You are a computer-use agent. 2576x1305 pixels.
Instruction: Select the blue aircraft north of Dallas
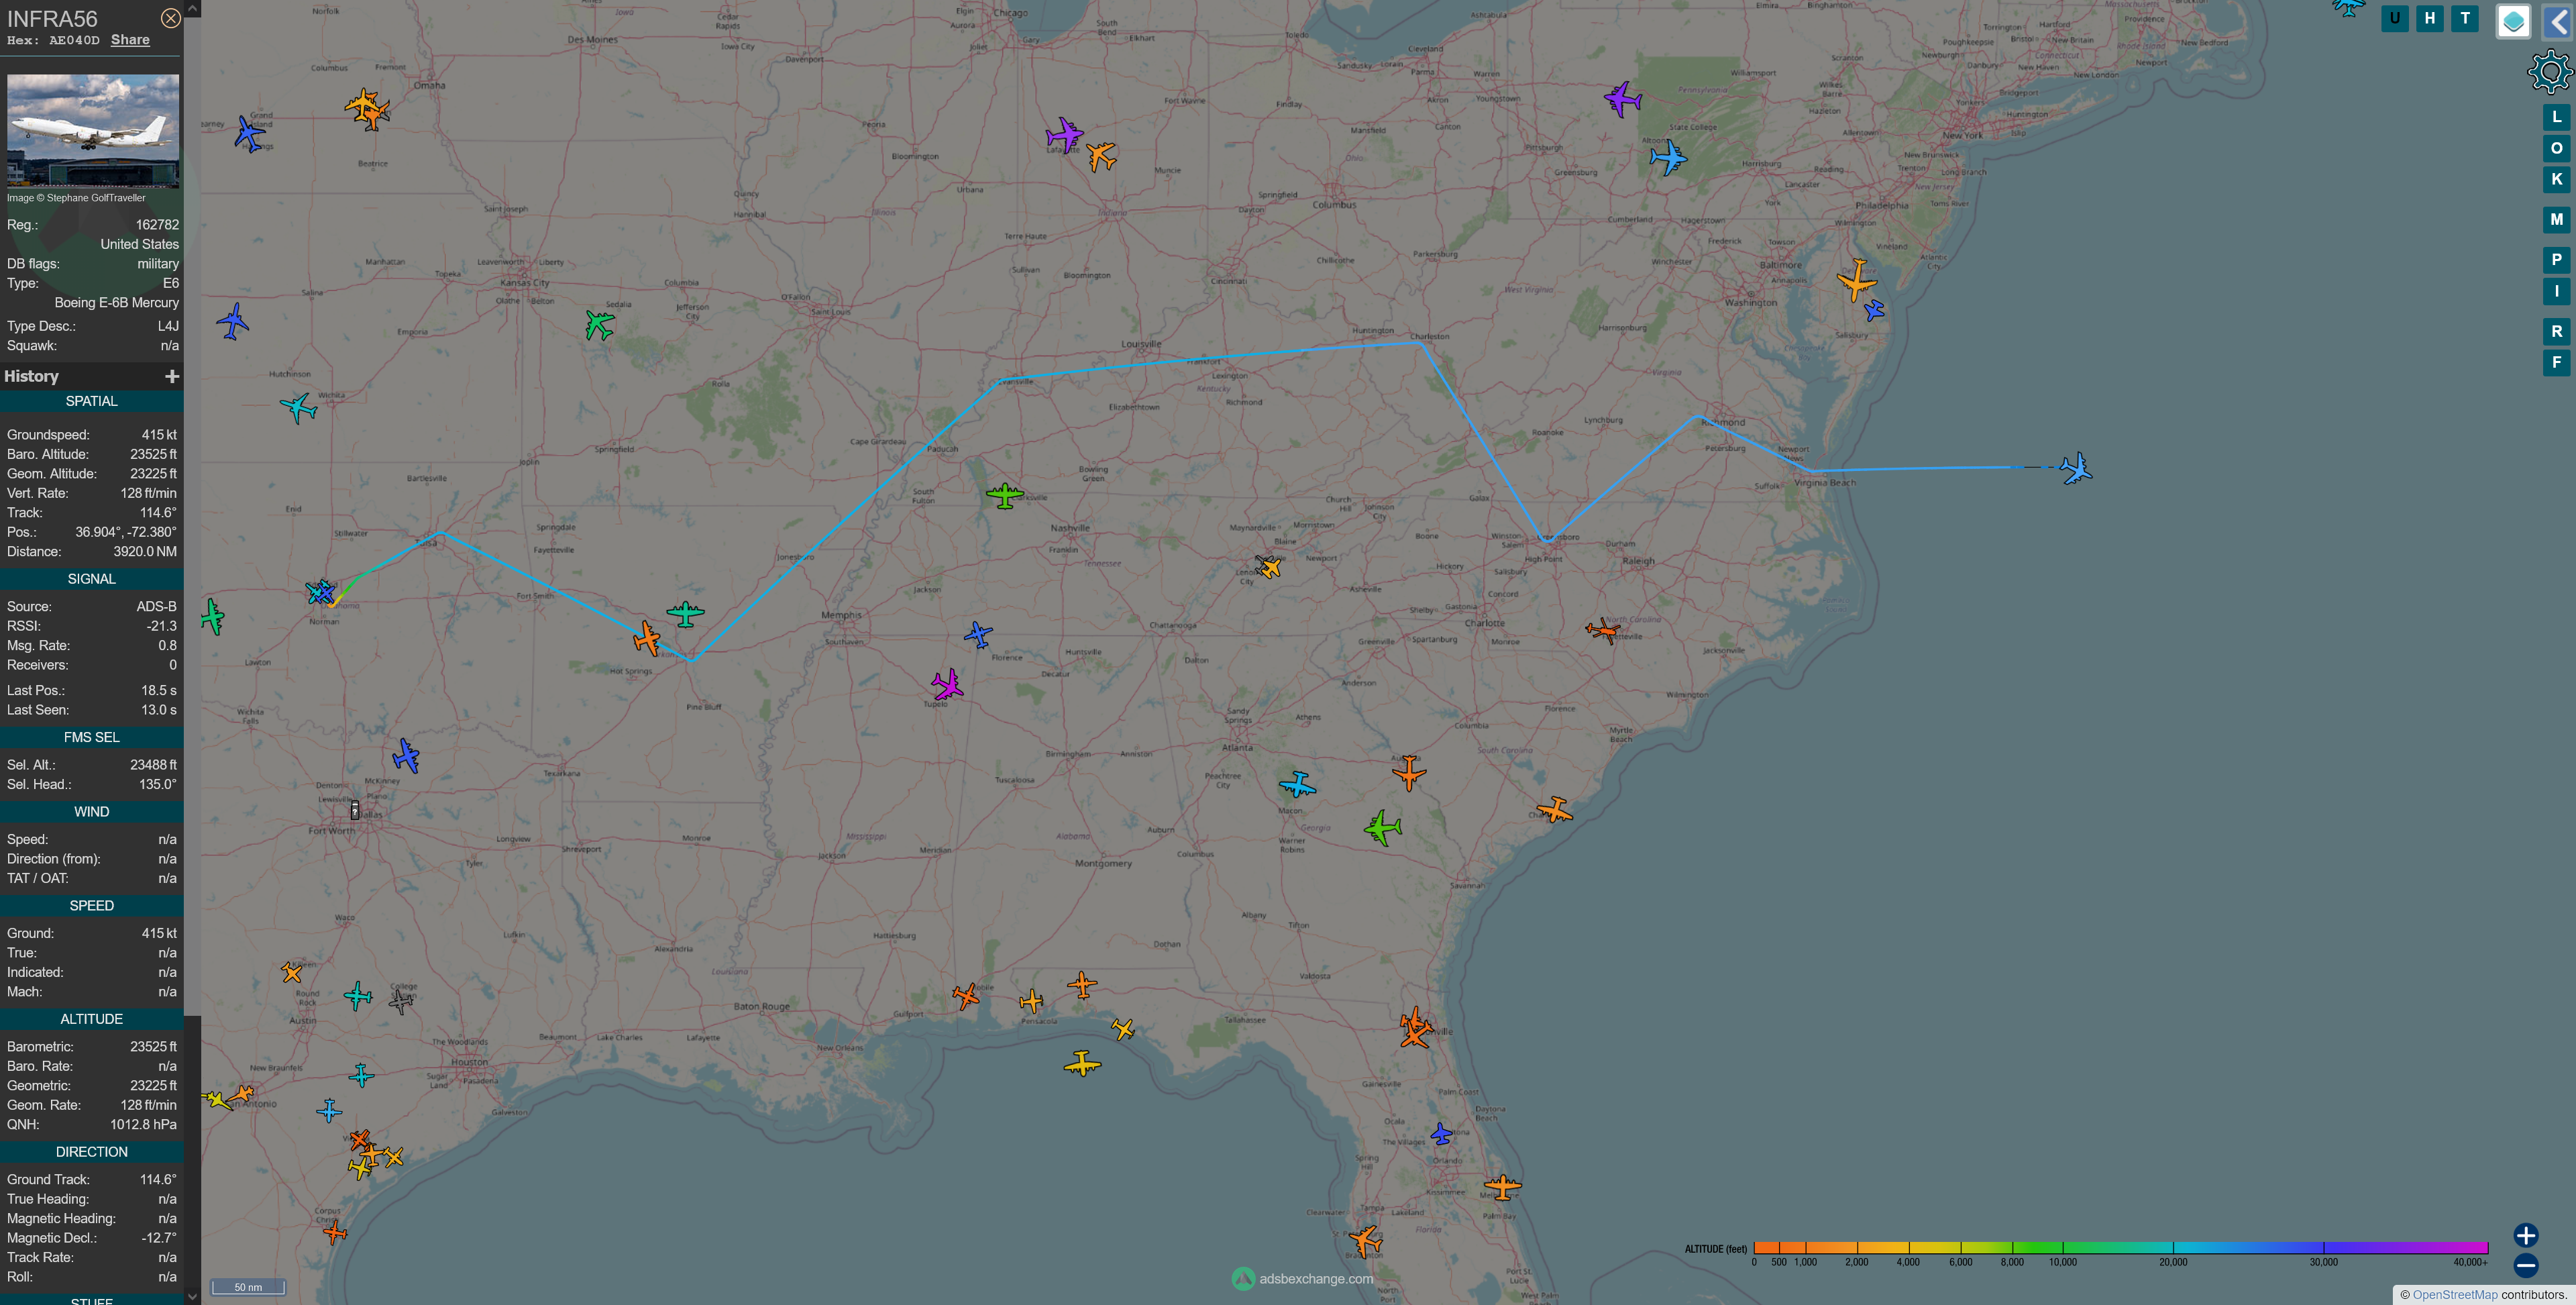[405, 756]
